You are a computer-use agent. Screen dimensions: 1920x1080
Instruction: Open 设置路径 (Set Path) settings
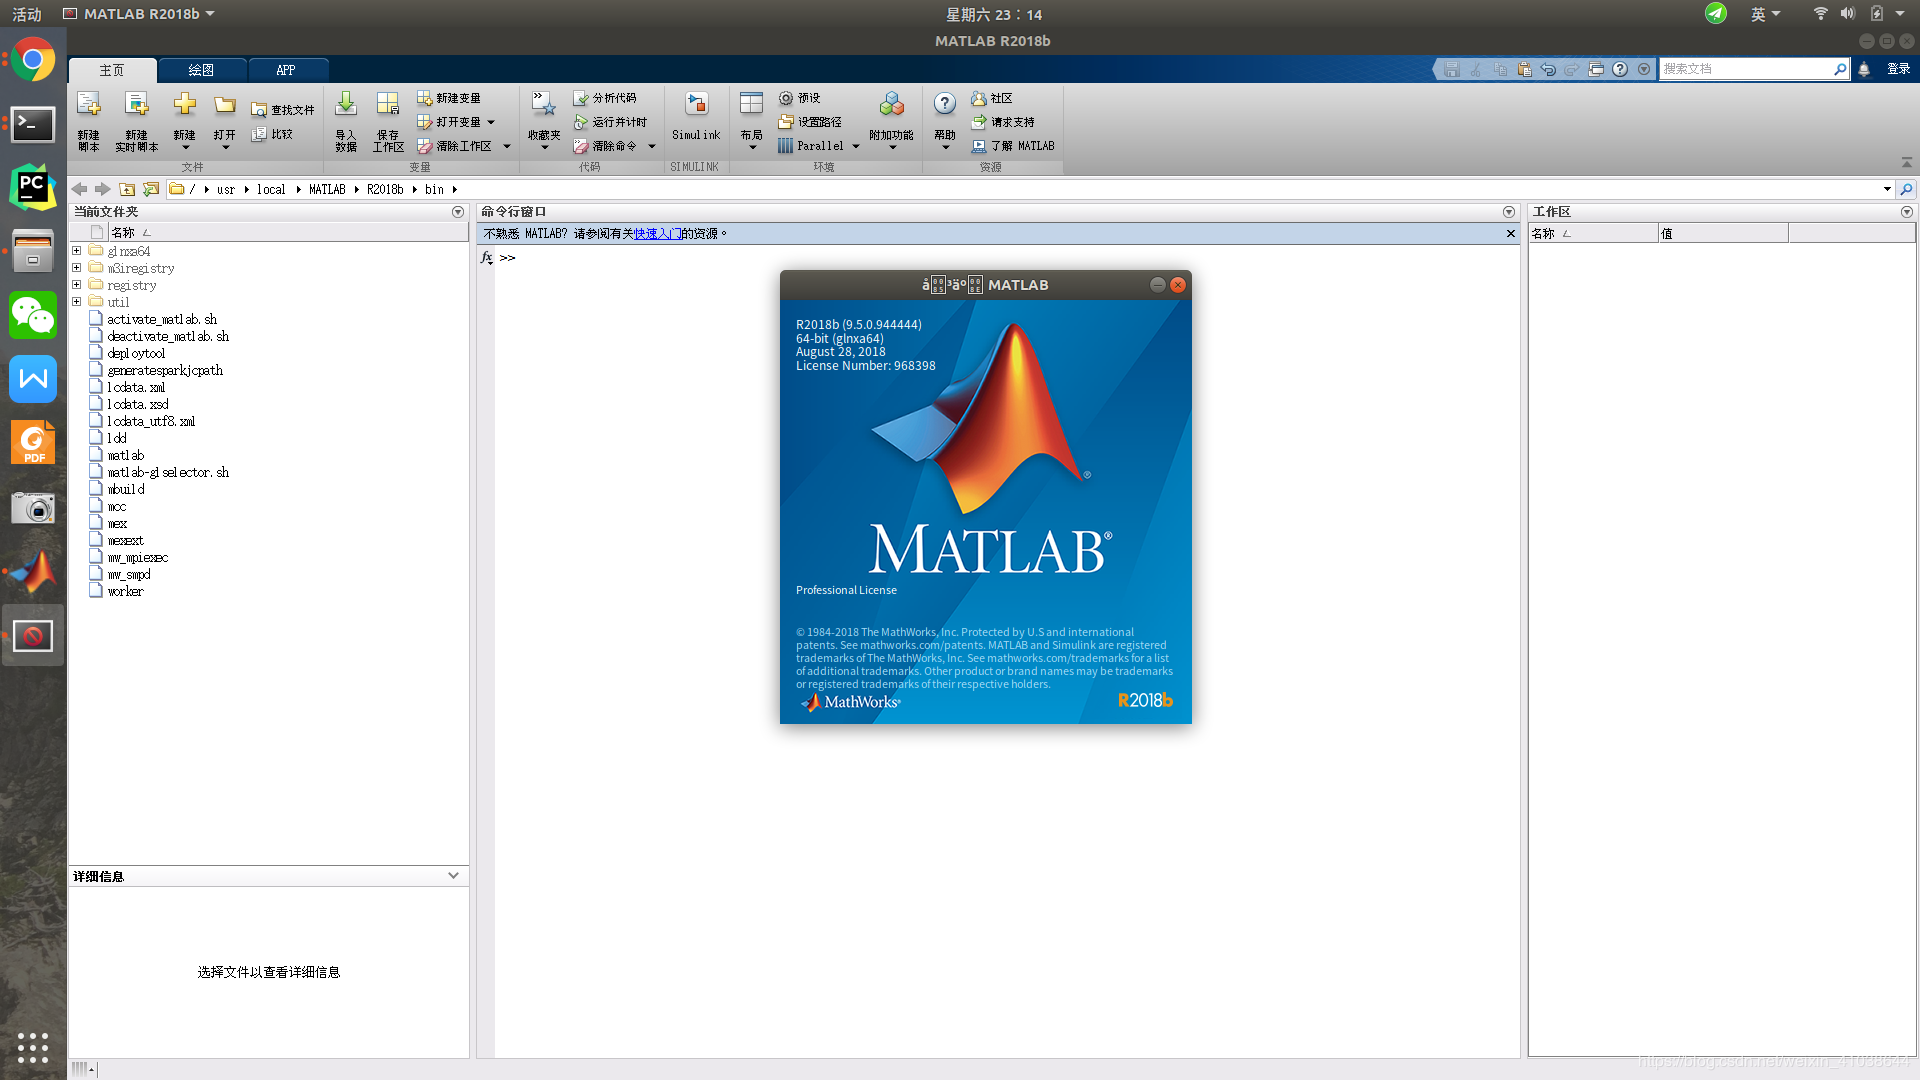pyautogui.click(x=812, y=121)
